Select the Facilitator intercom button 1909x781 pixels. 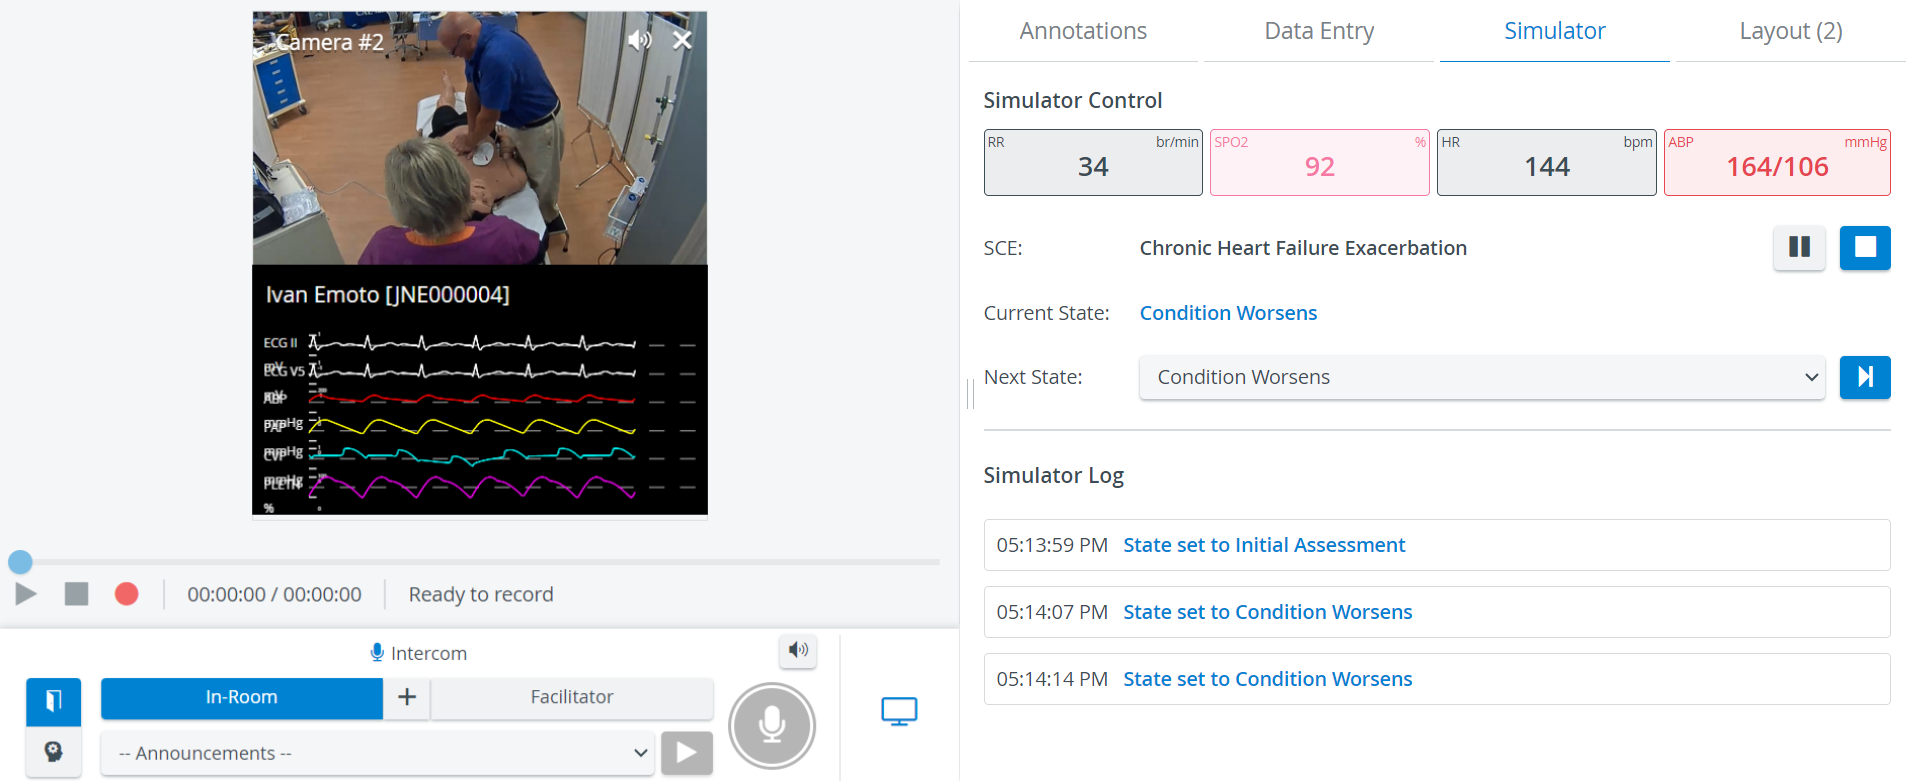point(572,697)
